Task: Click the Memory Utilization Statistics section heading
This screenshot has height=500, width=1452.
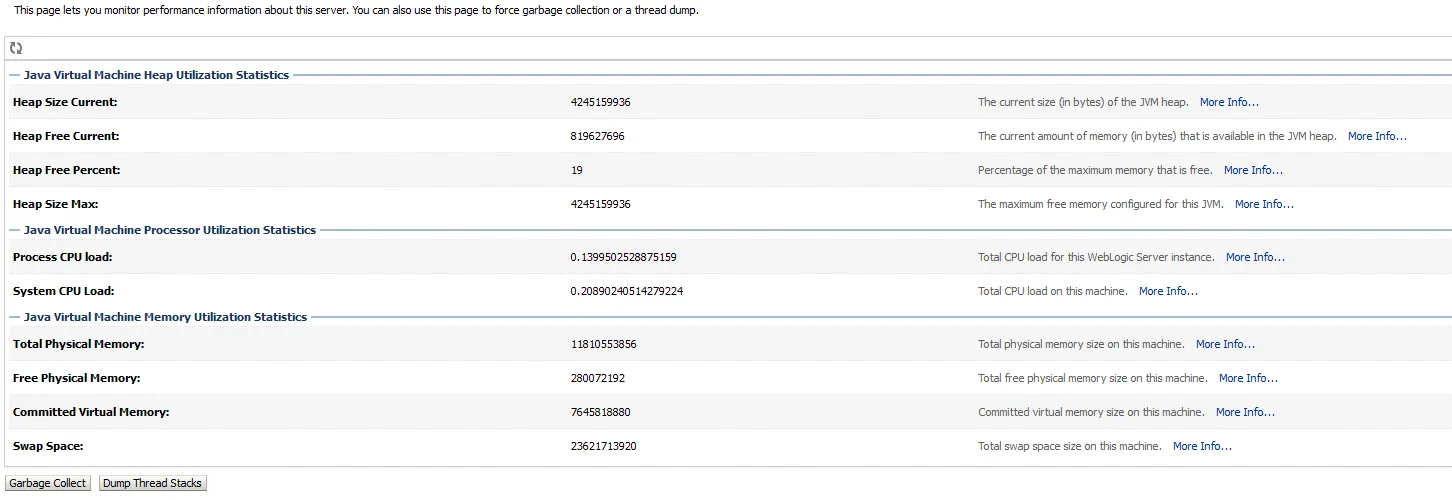Action: (x=165, y=317)
